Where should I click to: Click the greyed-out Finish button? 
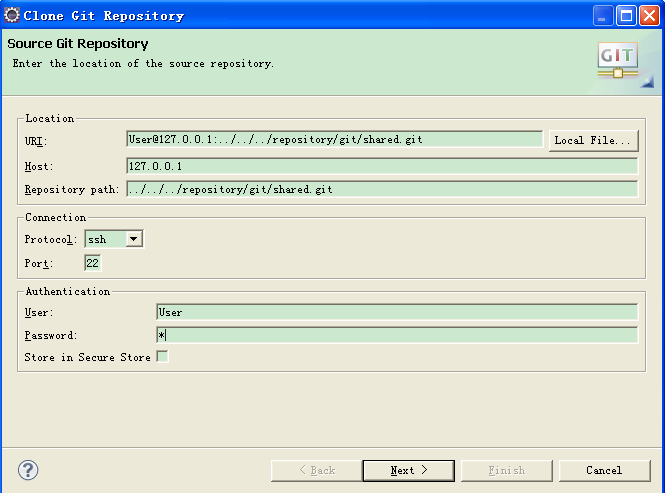(506, 470)
